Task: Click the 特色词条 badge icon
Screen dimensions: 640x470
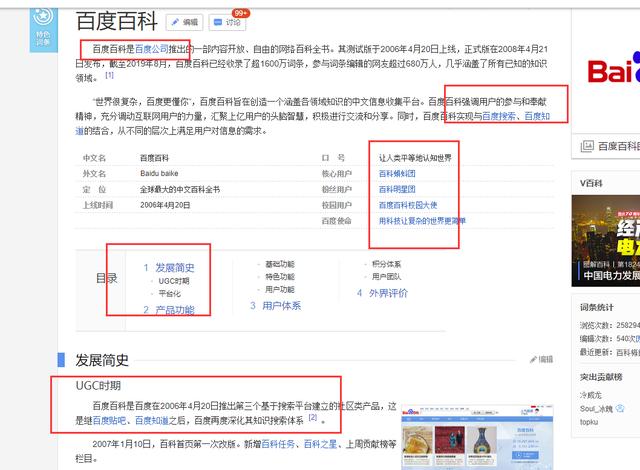Action: point(43,28)
